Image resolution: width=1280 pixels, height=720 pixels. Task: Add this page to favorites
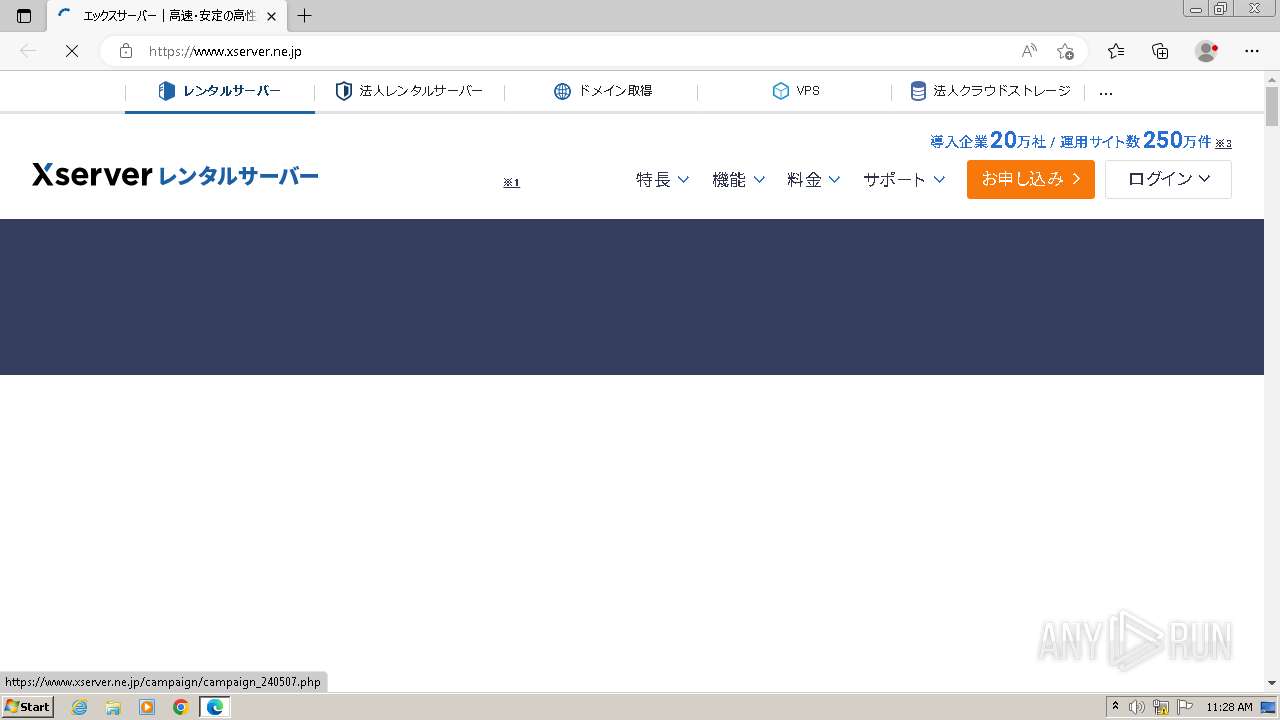point(1065,51)
